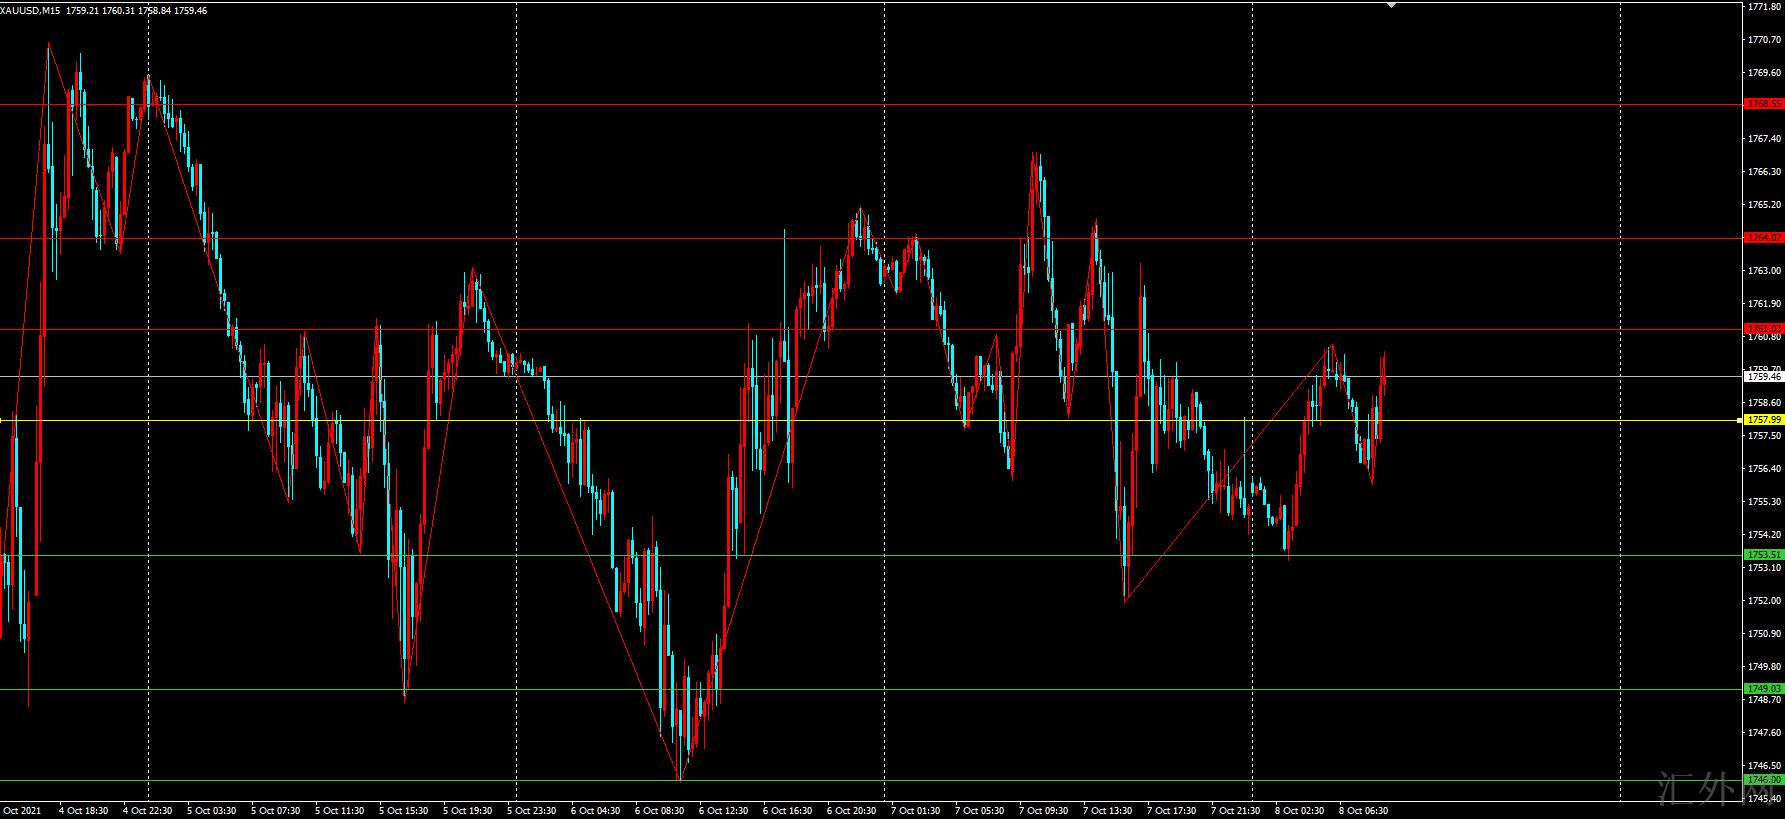Select the red 1764.07 price level tag
1785x819 pixels.
click(x=1763, y=238)
